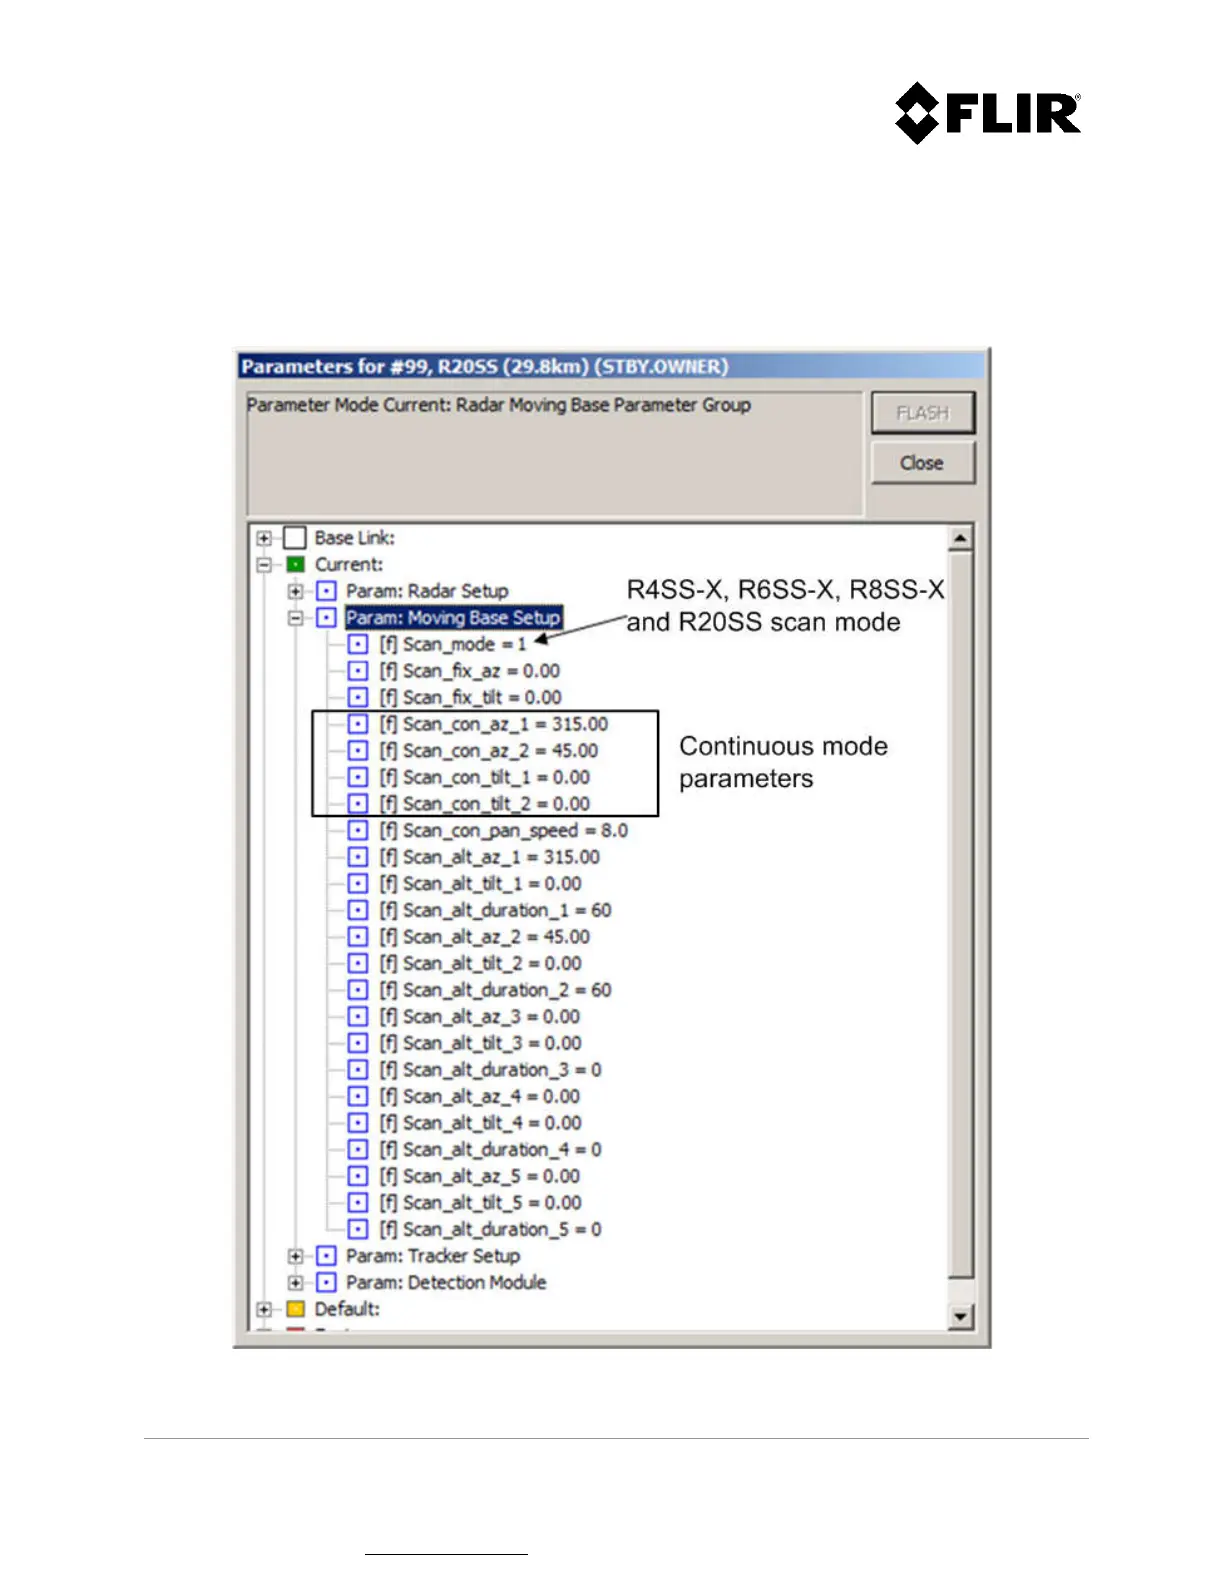Select the Default: tree item

(347, 1309)
